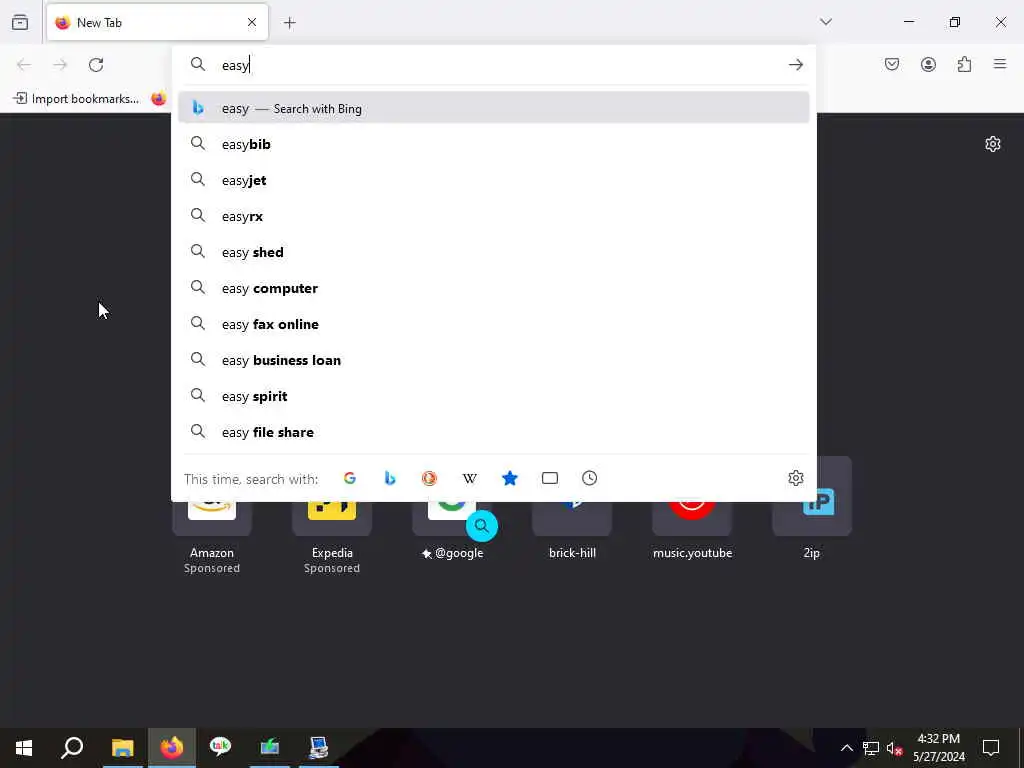Open the Firefox account icon

coord(928,64)
